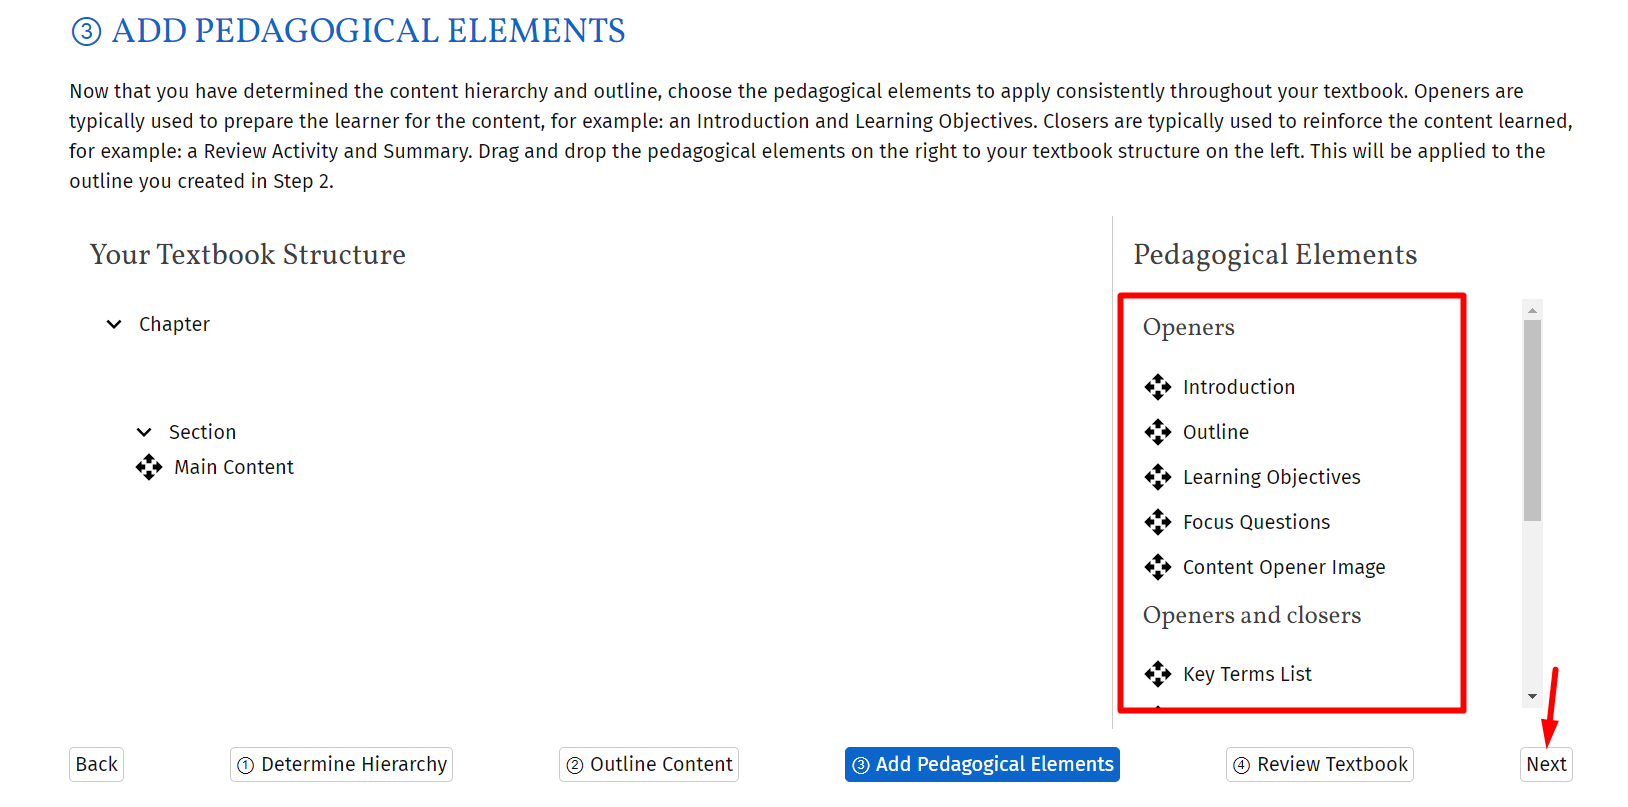Screen dimensions: 1628x807
Task: Click the drag handle icon beside Introduction
Action: (1157, 387)
